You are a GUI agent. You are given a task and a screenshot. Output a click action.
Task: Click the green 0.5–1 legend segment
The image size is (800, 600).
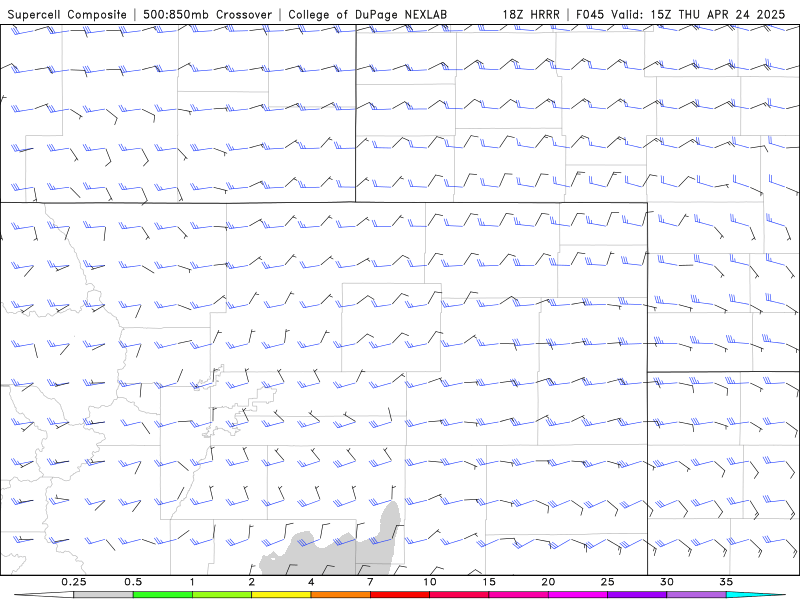pyautogui.click(x=163, y=595)
